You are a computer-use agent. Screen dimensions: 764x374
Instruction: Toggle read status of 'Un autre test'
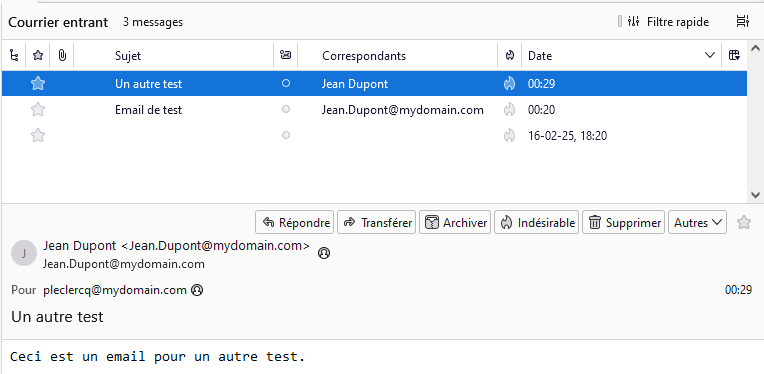coord(286,84)
